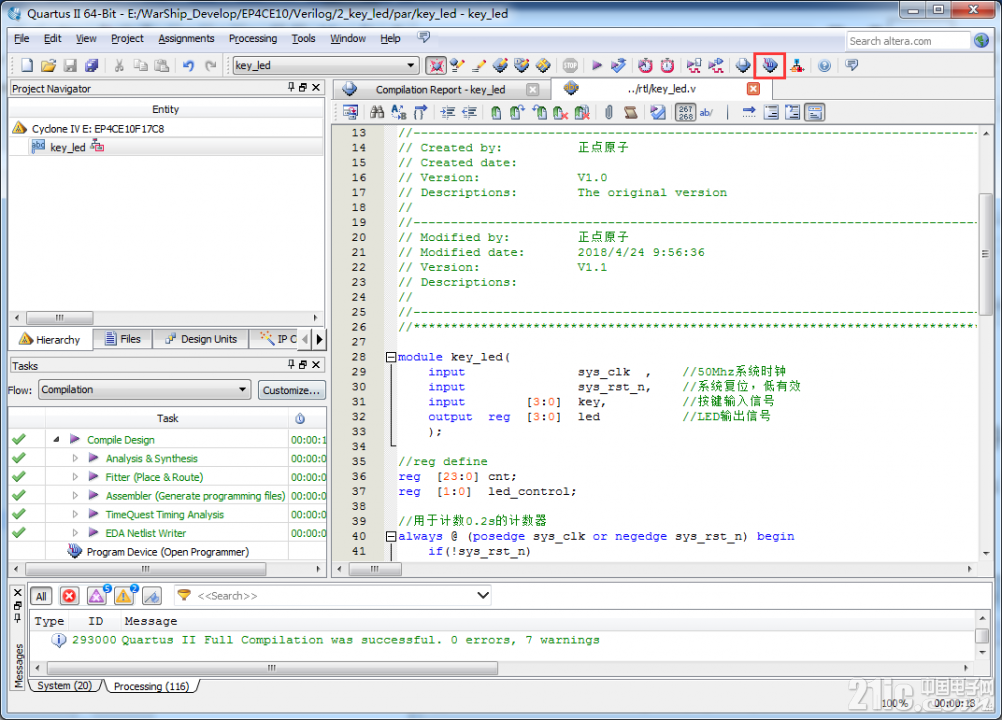The image size is (1002, 720).
Task: Open the Project menu
Action: pyautogui.click(x=127, y=39)
